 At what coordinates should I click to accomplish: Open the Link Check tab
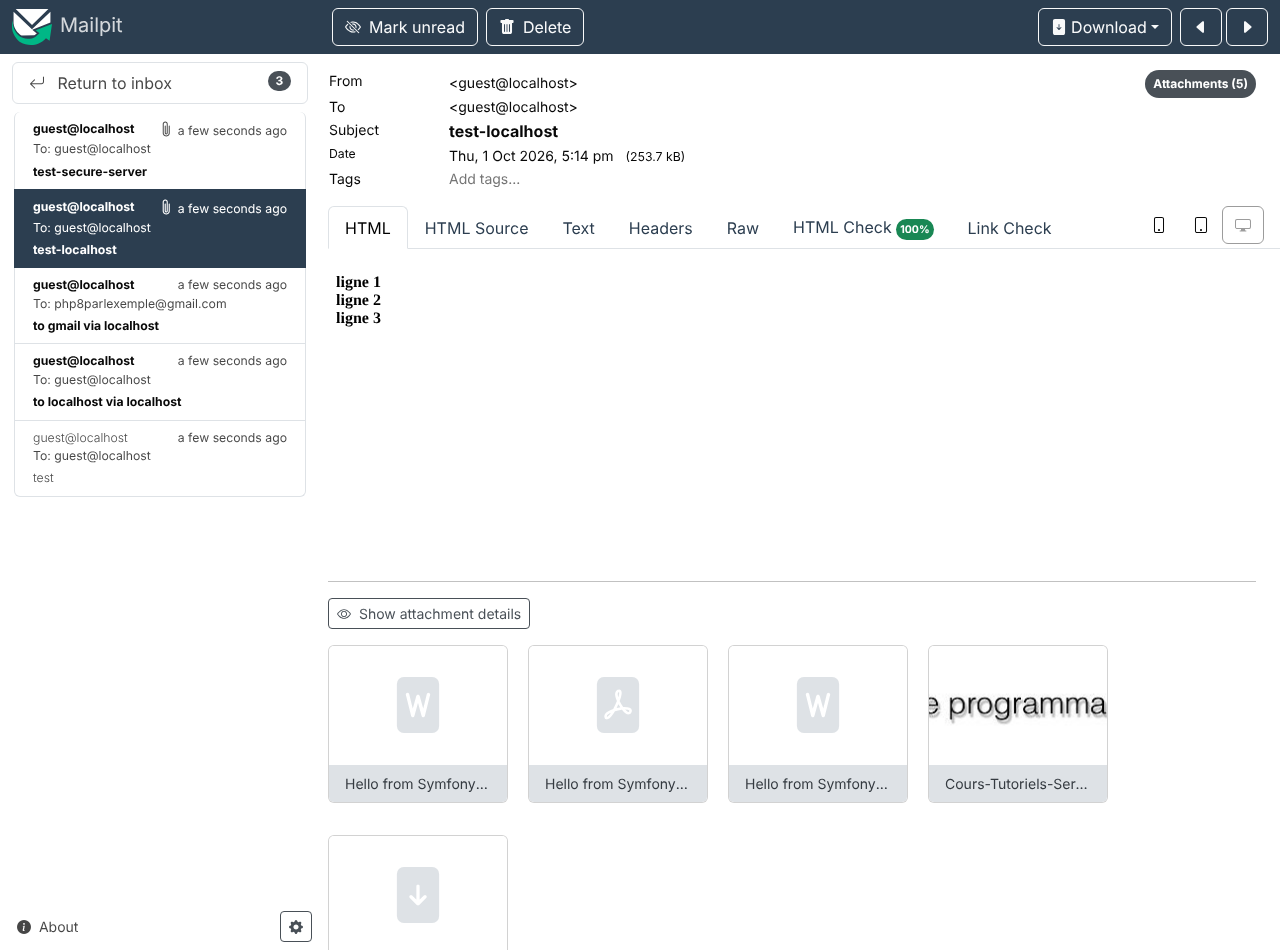pos(1009,228)
